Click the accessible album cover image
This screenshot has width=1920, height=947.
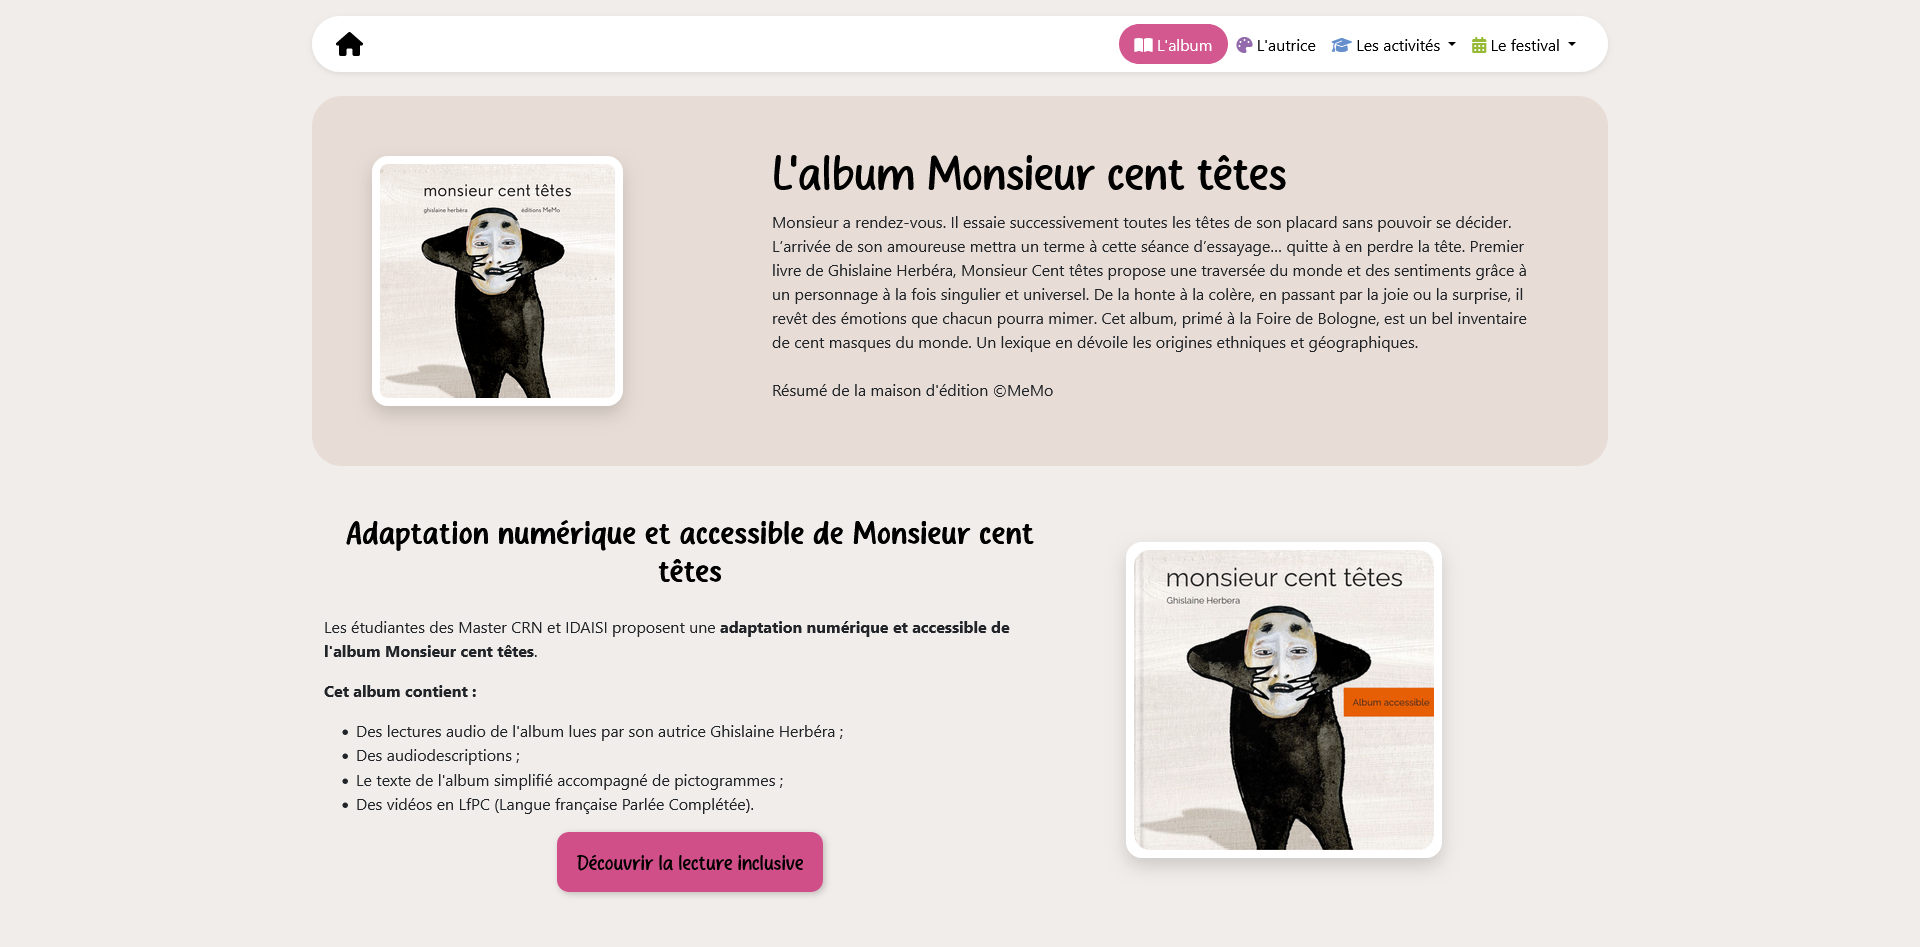pyautogui.click(x=1284, y=700)
